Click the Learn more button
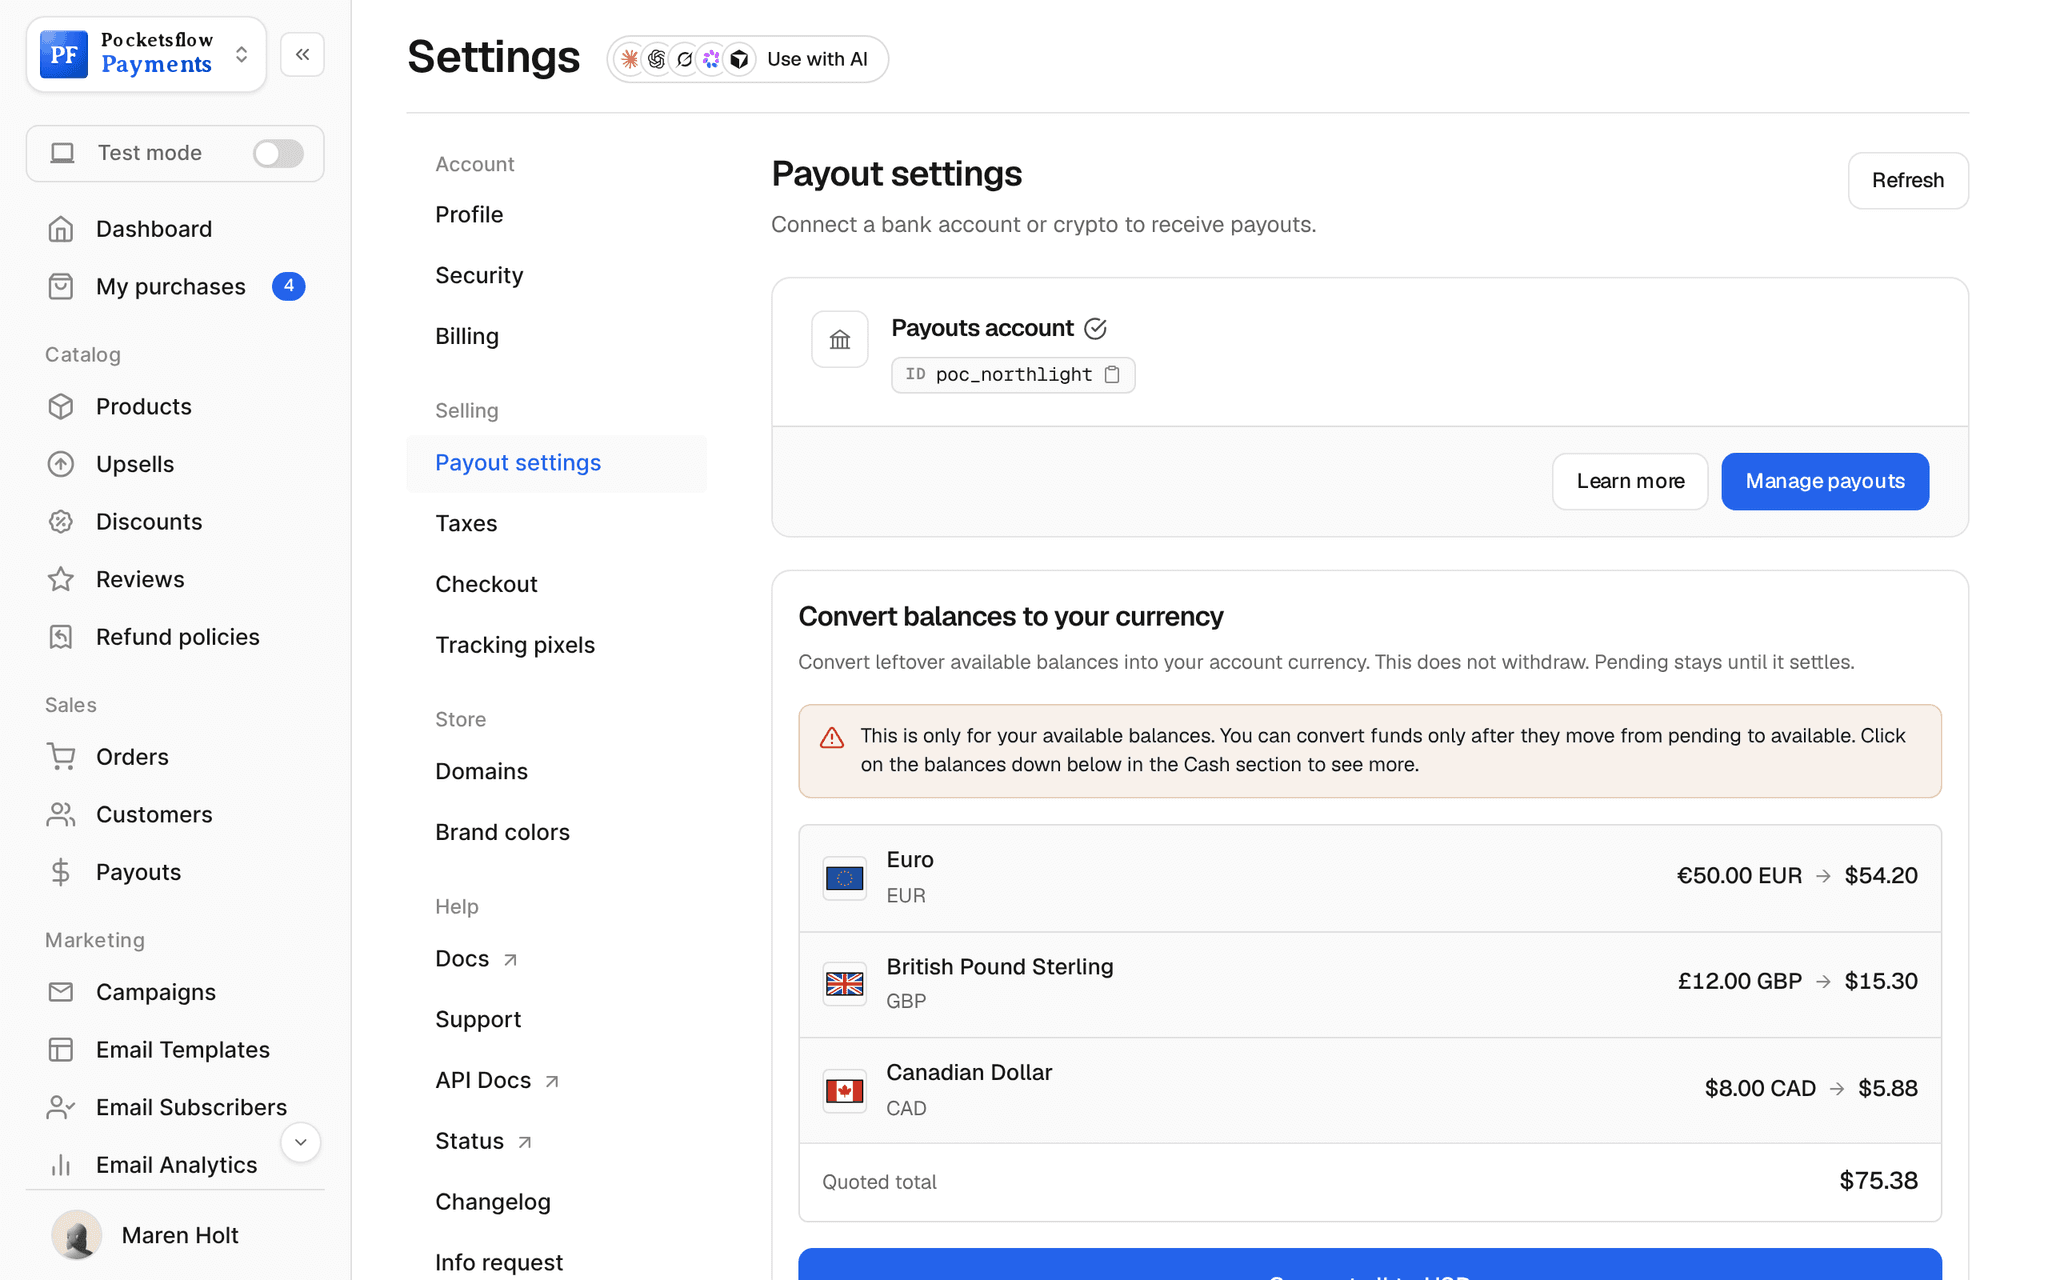Image resolution: width=2048 pixels, height=1280 pixels. point(1630,482)
